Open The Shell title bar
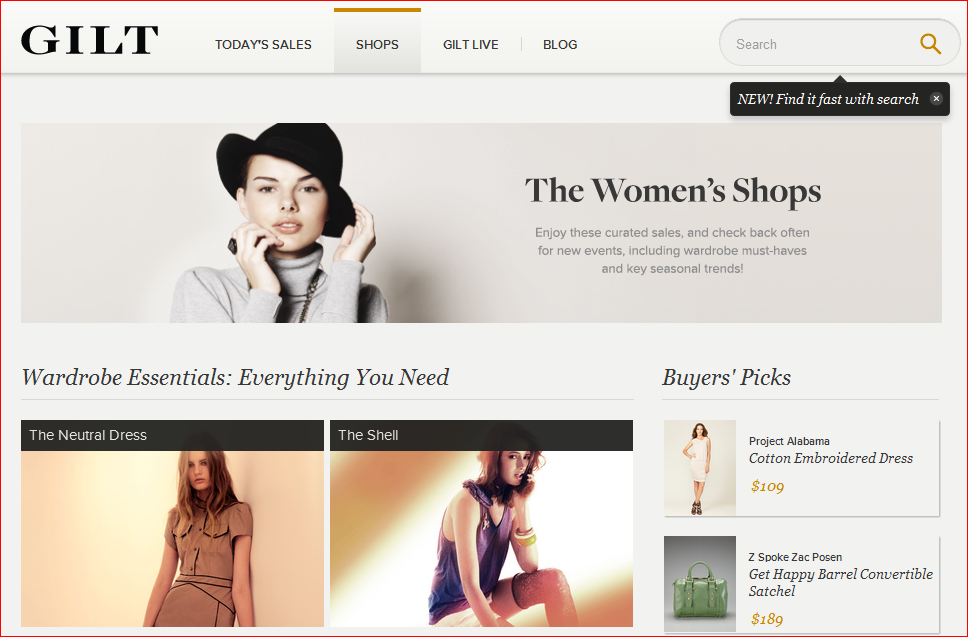Viewport: 968px width, 637px height. (x=481, y=435)
